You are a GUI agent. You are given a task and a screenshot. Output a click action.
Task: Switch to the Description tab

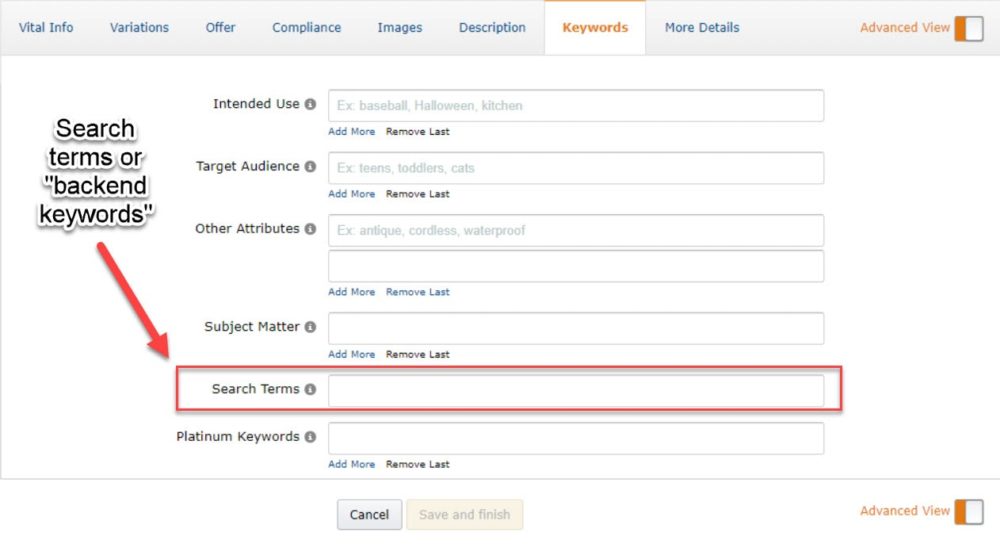pos(492,27)
